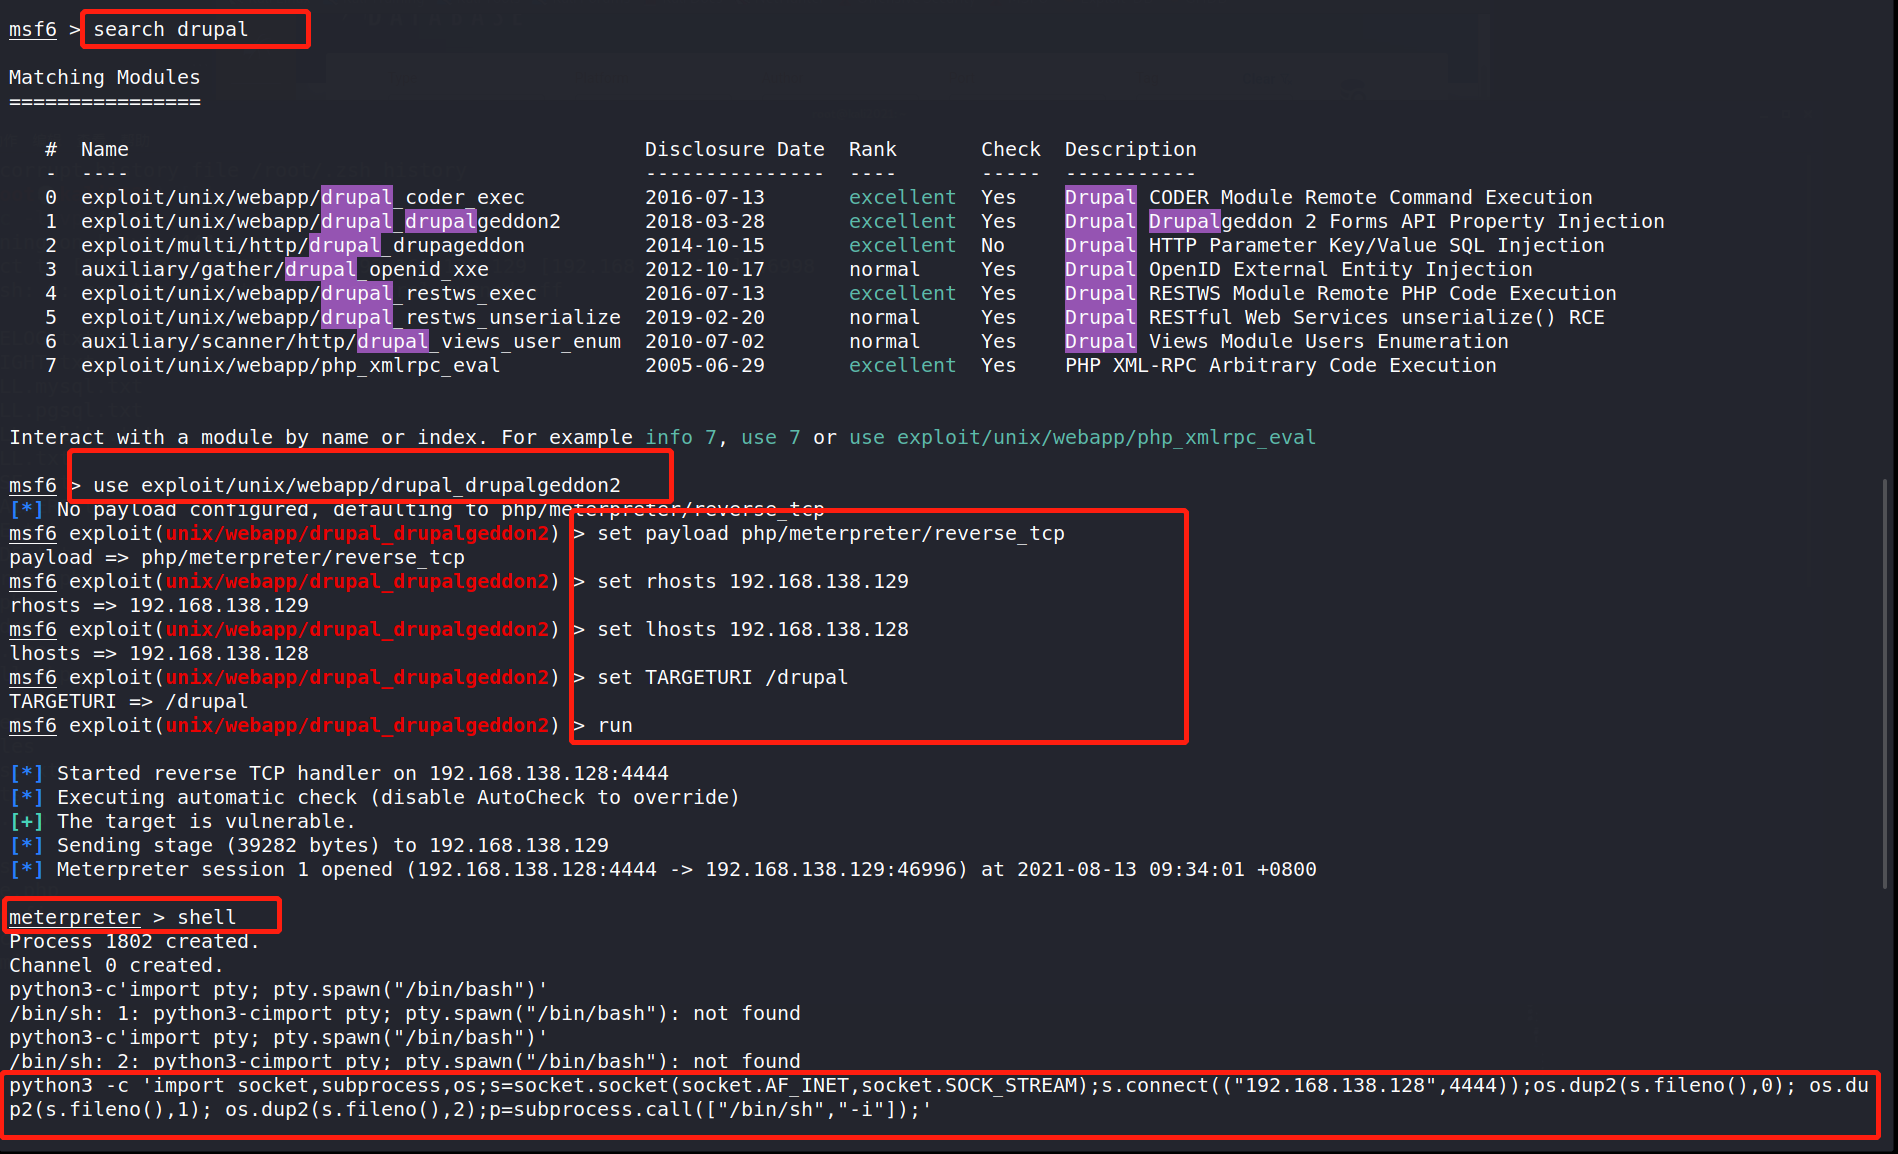Viewport: 1898px width, 1154px height.
Task: Click the terminal vertical scrollbar
Action: pyautogui.click(x=1886, y=684)
